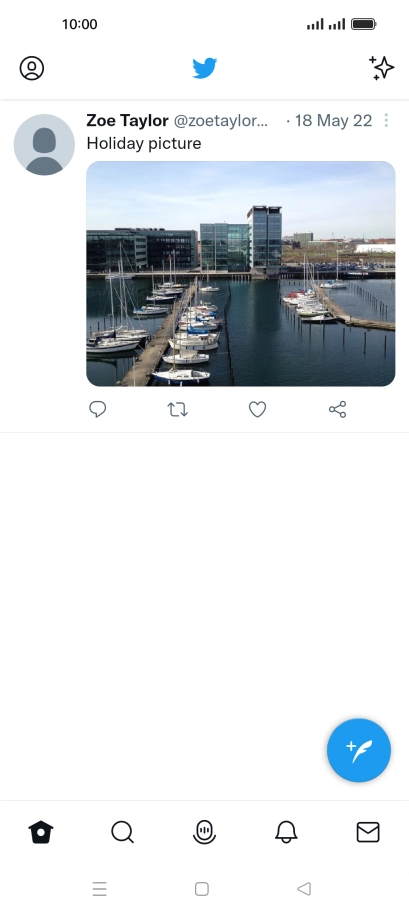Tap the Android back navigation button
This screenshot has height=914, width=409.
(x=304, y=889)
